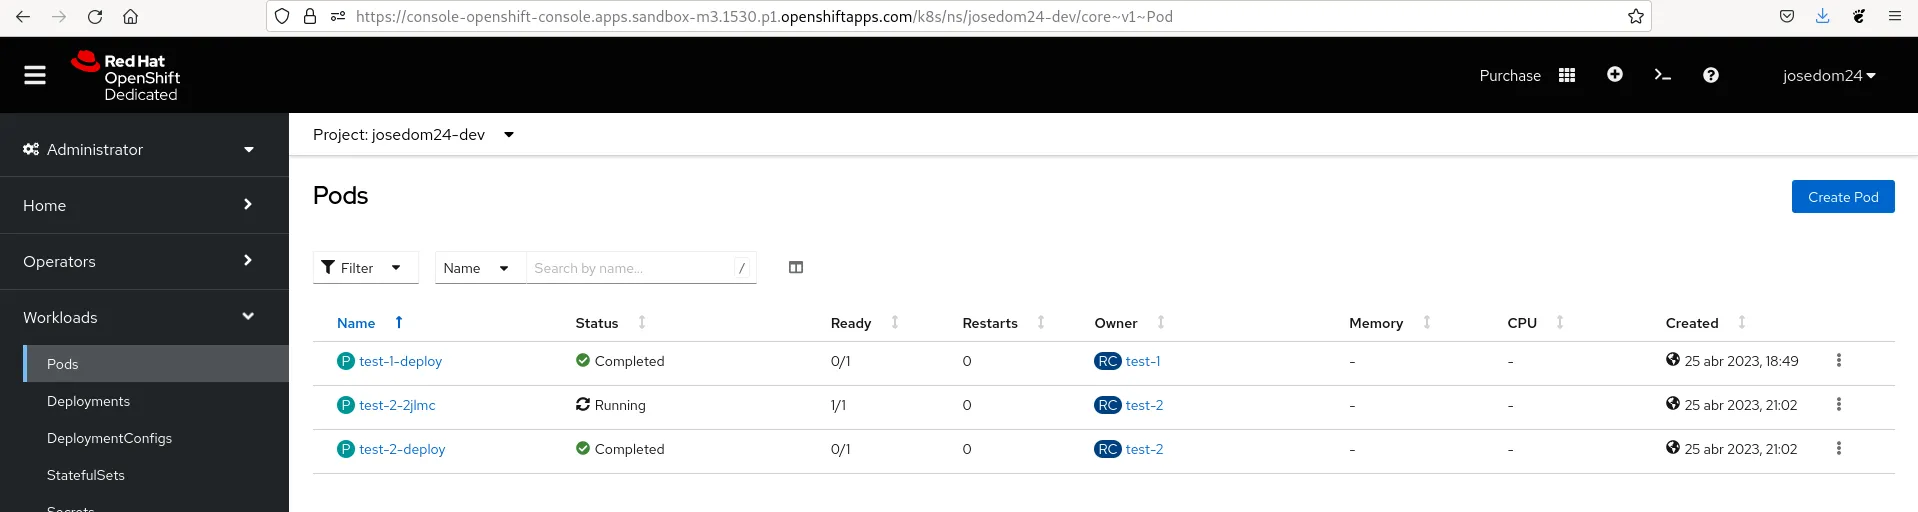Open the help question mark menu

[x=1710, y=75]
